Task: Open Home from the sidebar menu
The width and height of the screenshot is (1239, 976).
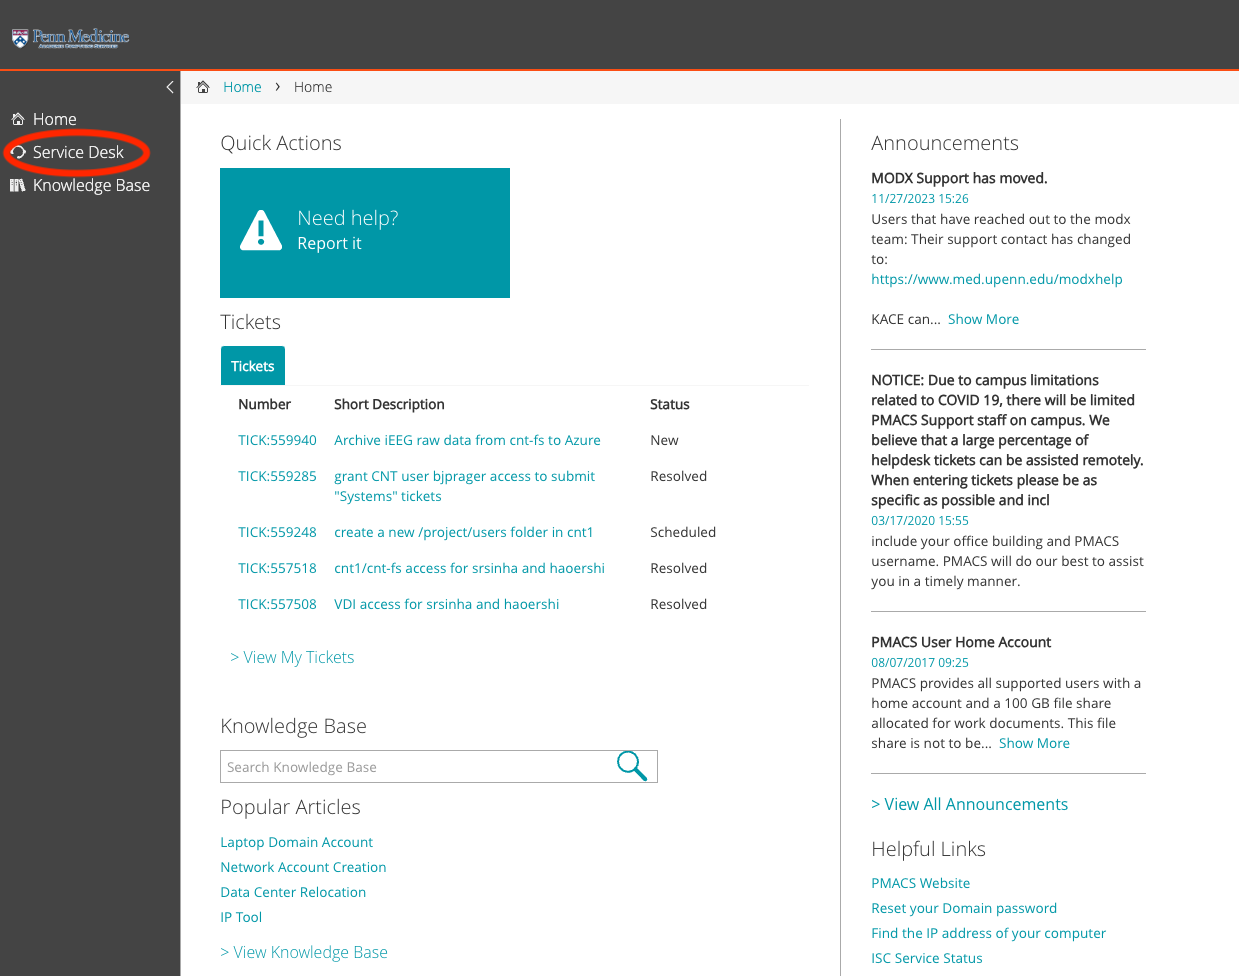Action: [x=54, y=119]
